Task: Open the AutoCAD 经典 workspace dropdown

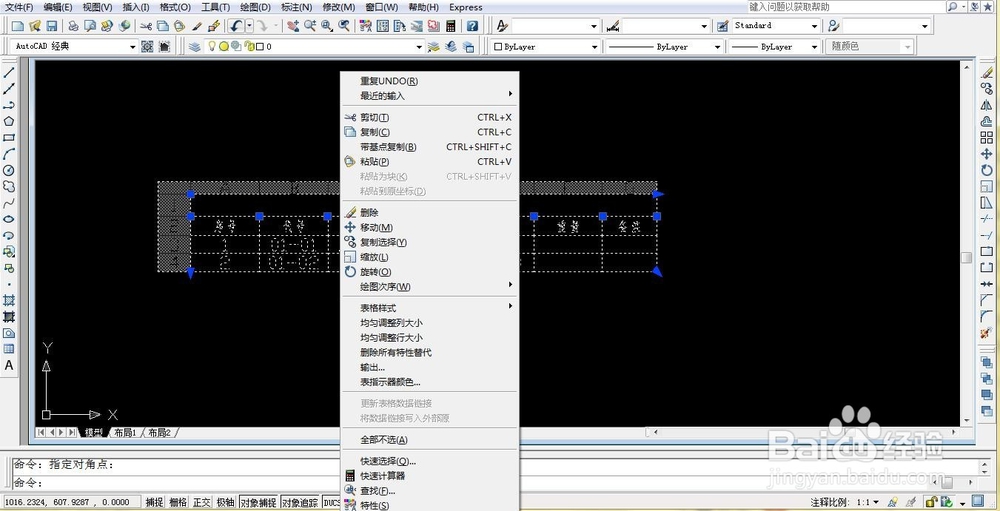Action: (75, 47)
